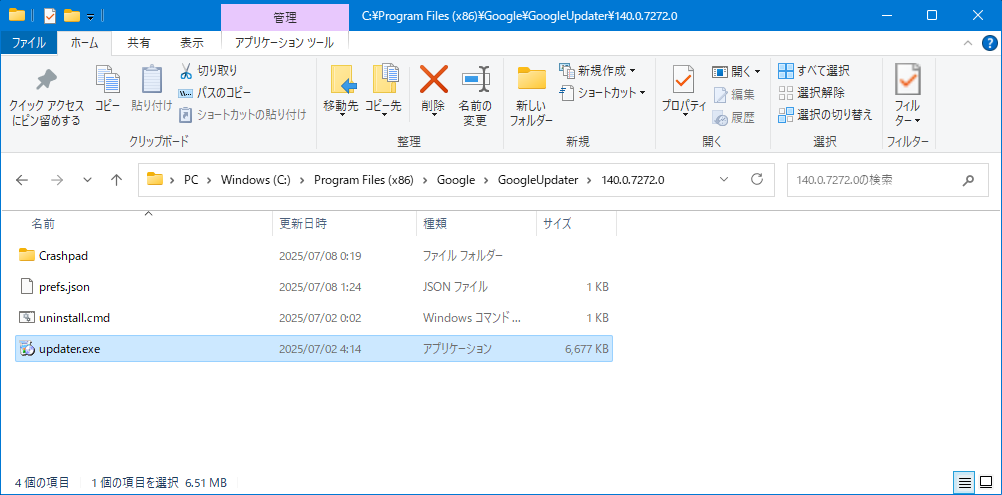Click the red 削除 (delete) X icon
Screen dimensions: 1002x495
coord(433,80)
